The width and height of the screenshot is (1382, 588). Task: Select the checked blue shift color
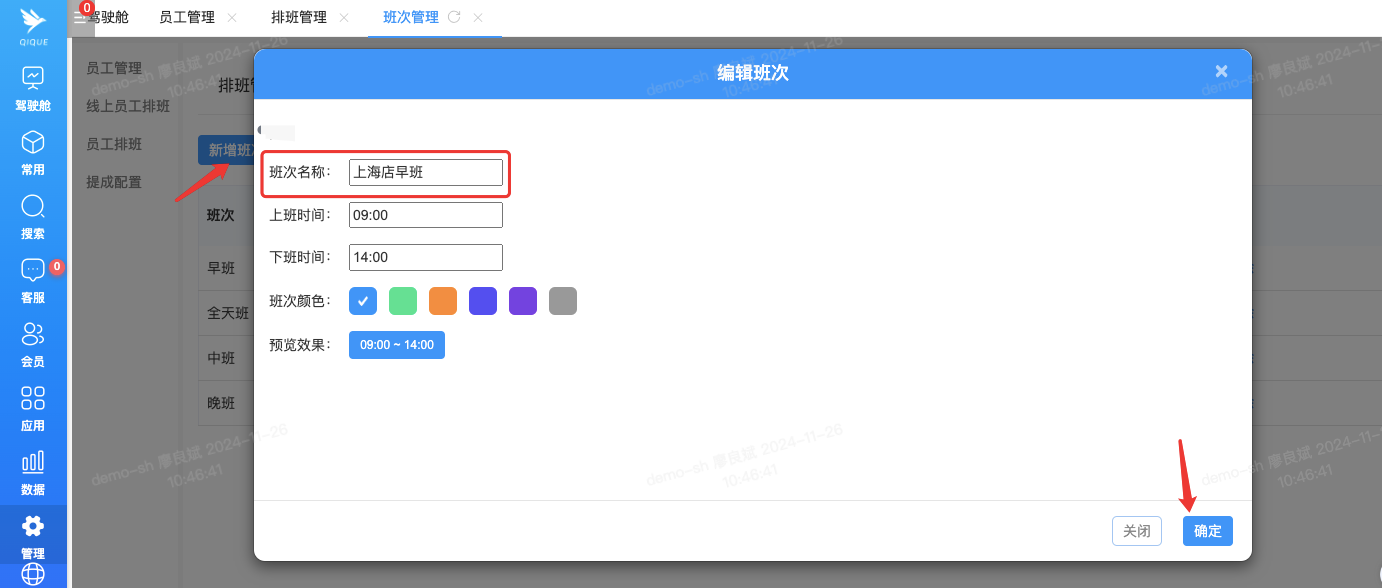tap(363, 301)
